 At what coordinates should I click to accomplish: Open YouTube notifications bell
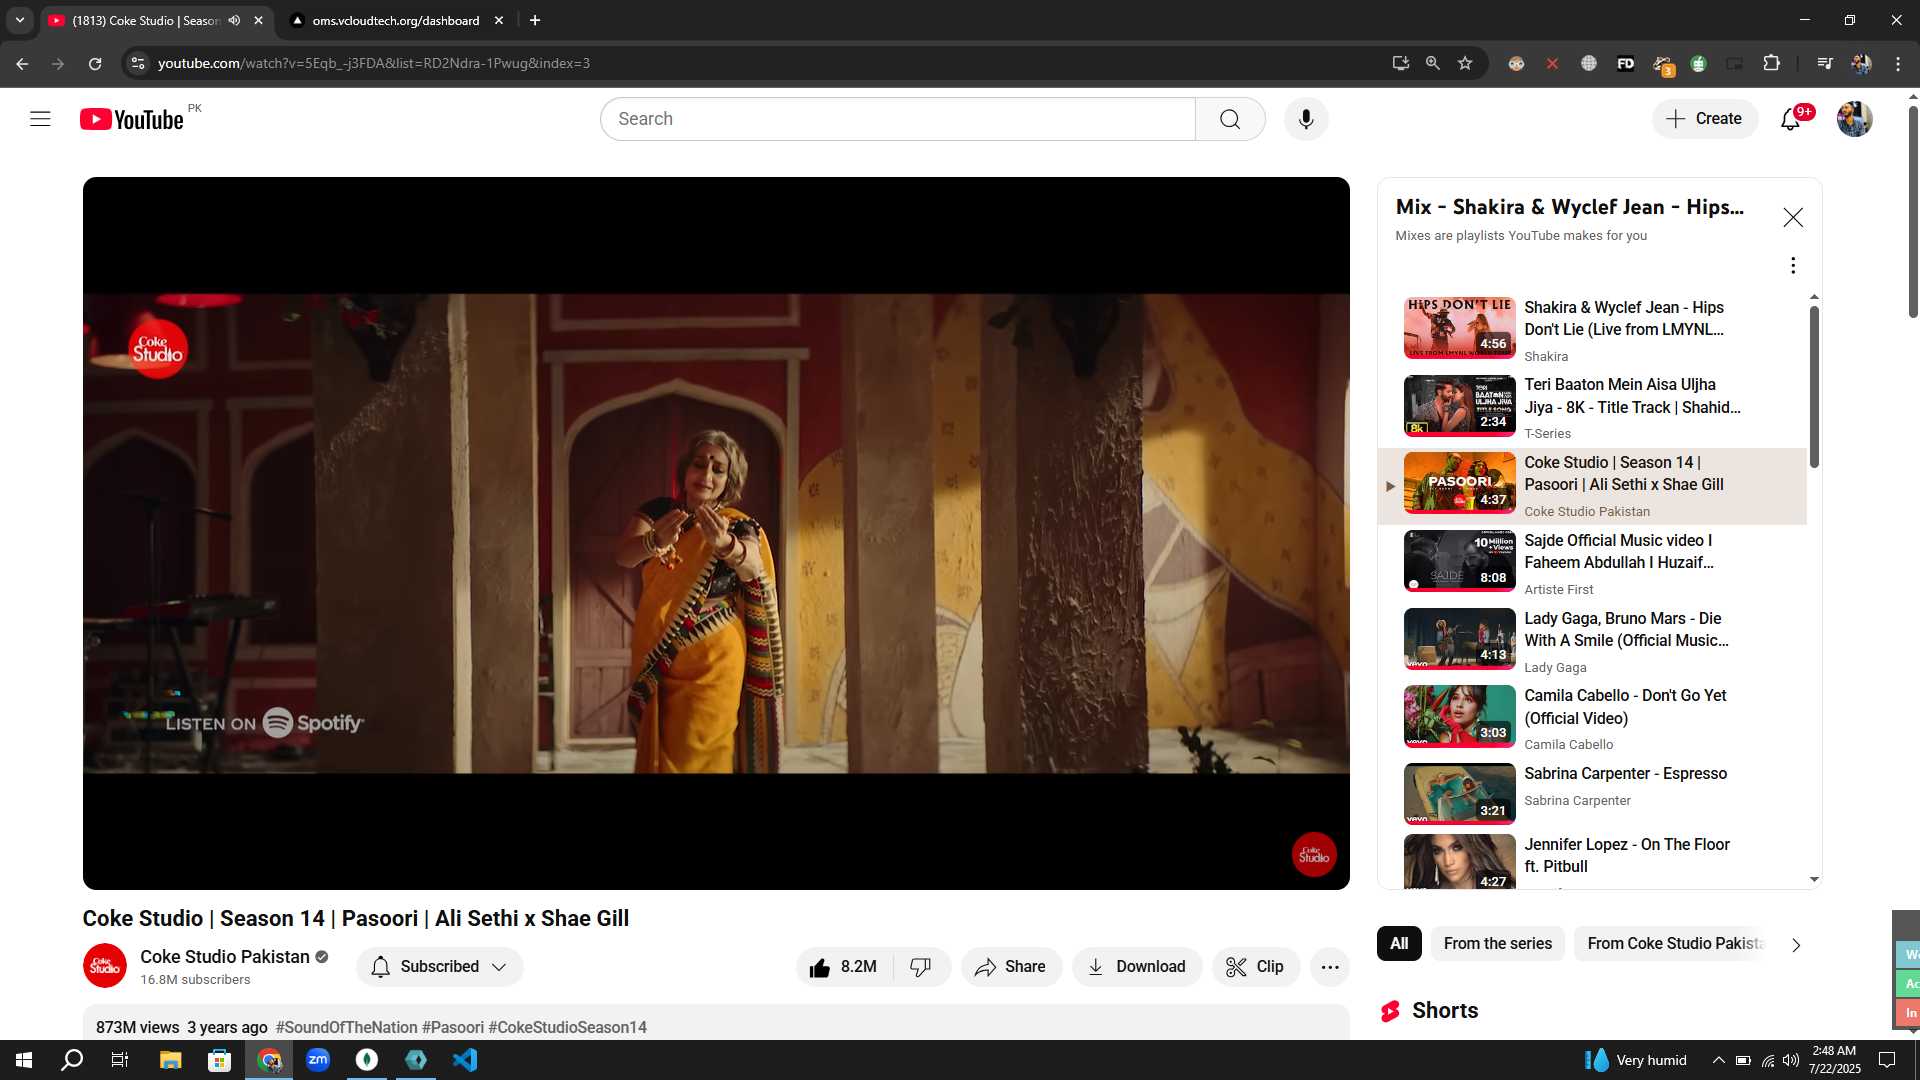coord(1791,119)
